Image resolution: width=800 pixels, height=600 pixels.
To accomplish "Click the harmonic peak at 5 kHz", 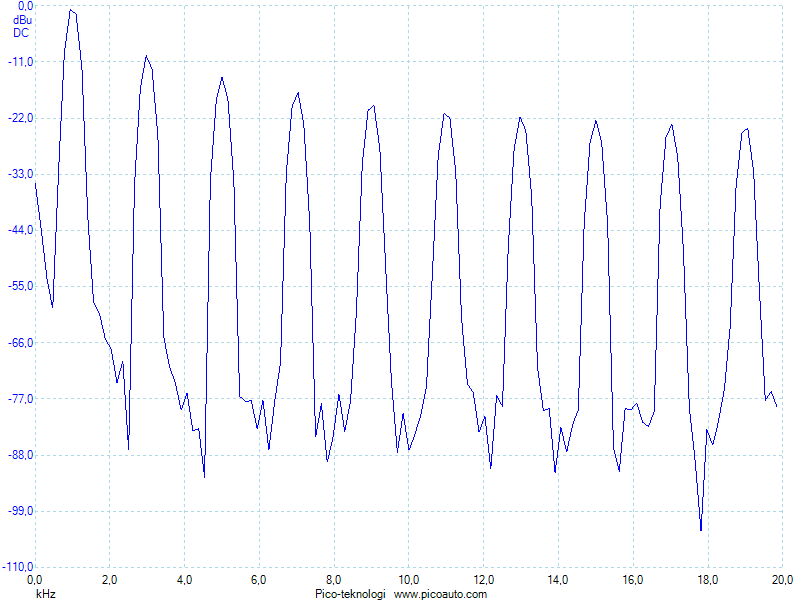I will [x=222, y=78].
